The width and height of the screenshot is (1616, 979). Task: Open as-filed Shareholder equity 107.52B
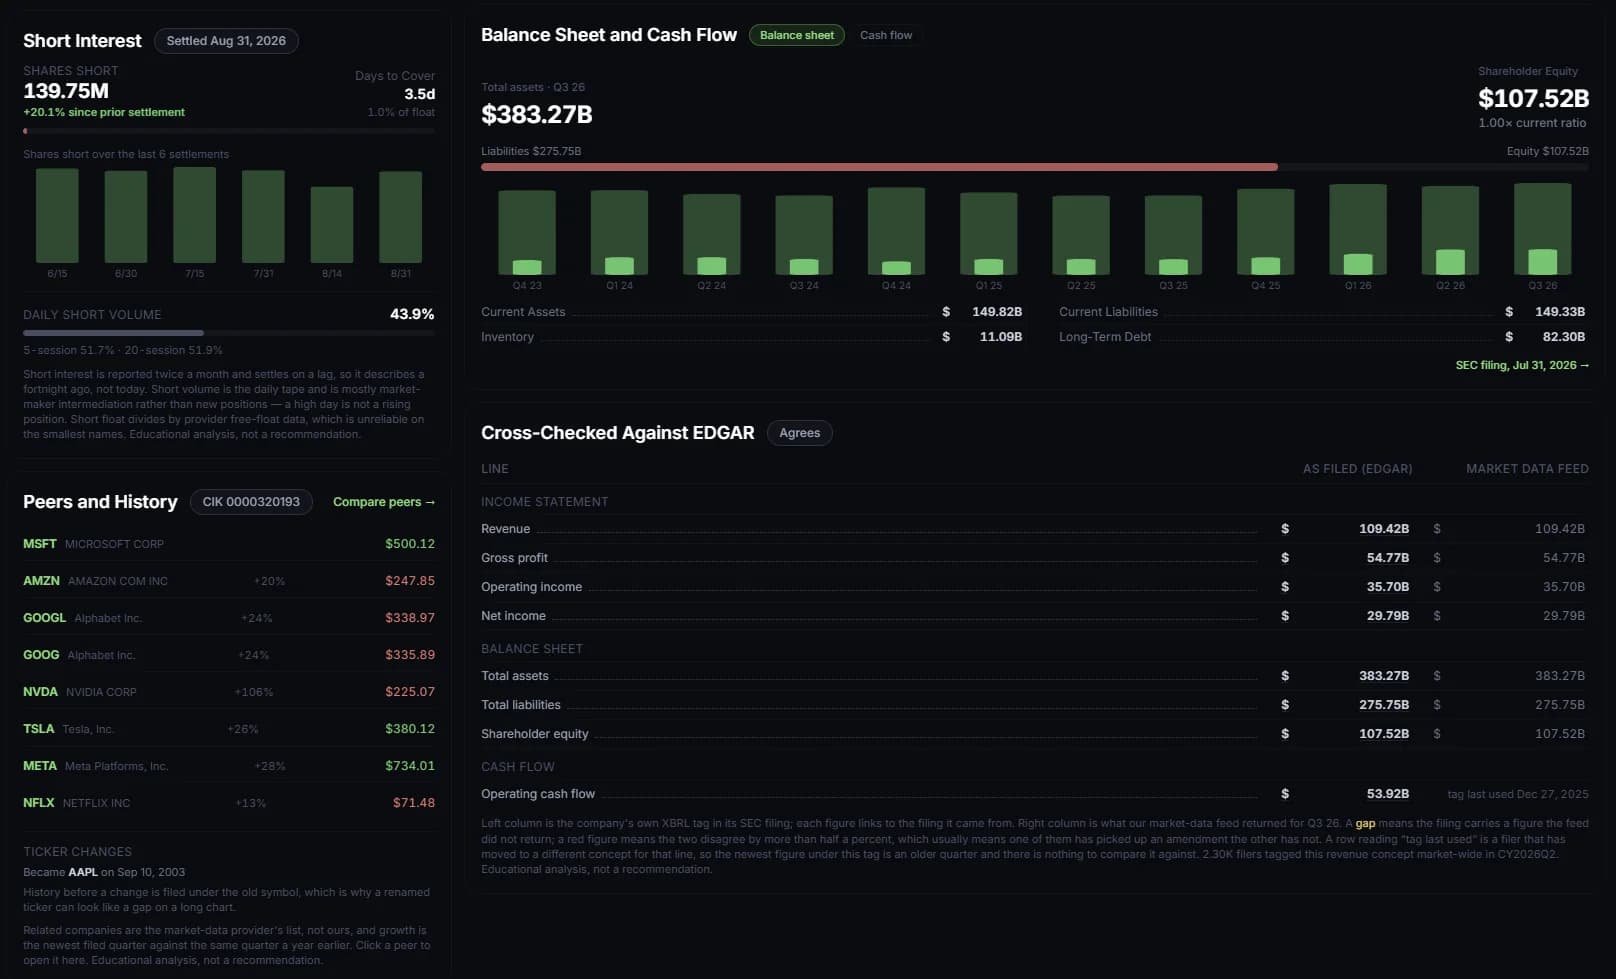[1384, 734]
